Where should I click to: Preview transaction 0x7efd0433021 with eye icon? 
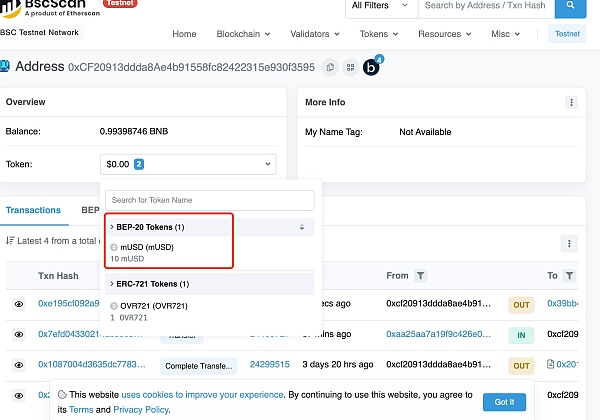pyautogui.click(x=19, y=334)
